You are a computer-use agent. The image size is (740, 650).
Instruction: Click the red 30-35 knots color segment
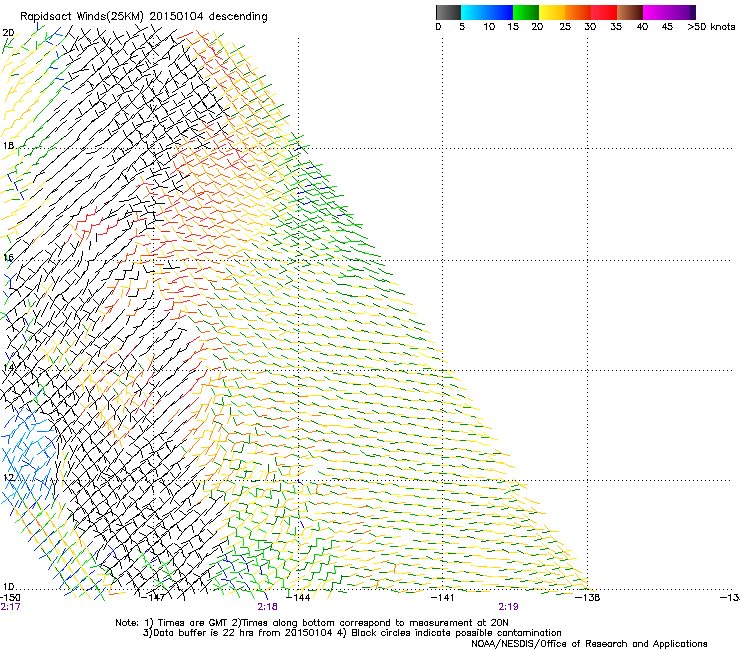point(604,12)
